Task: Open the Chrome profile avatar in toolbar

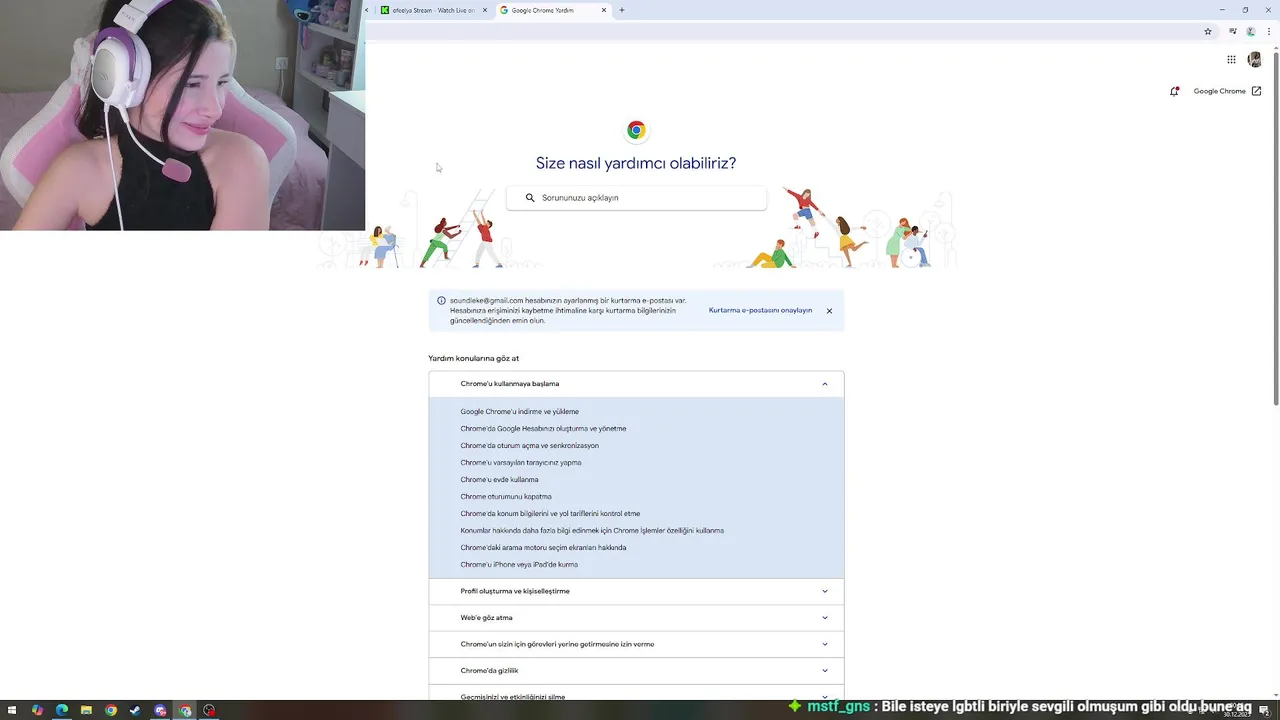Action: [x=1250, y=31]
